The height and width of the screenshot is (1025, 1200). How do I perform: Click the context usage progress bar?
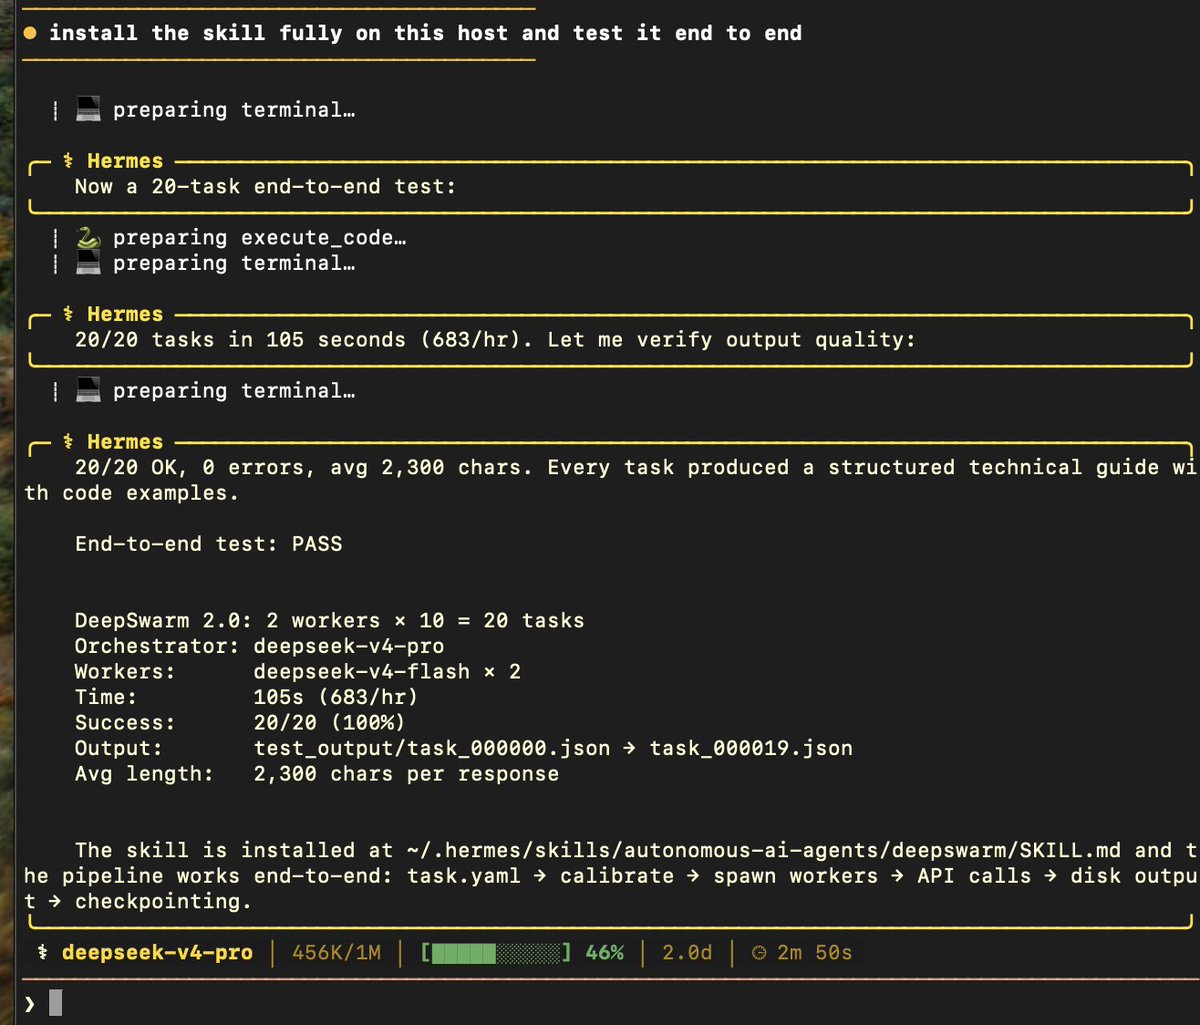pos(497,953)
